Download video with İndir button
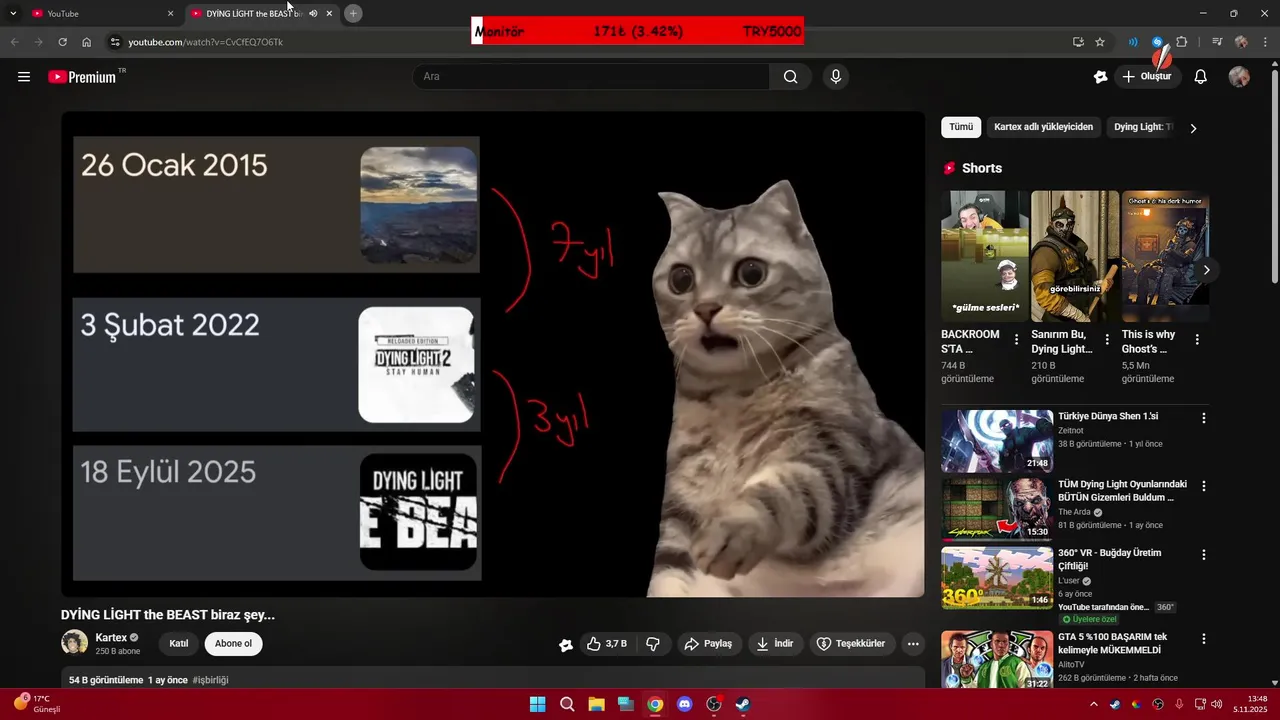Image resolution: width=1280 pixels, height=720 pixels. click(775, 644)
